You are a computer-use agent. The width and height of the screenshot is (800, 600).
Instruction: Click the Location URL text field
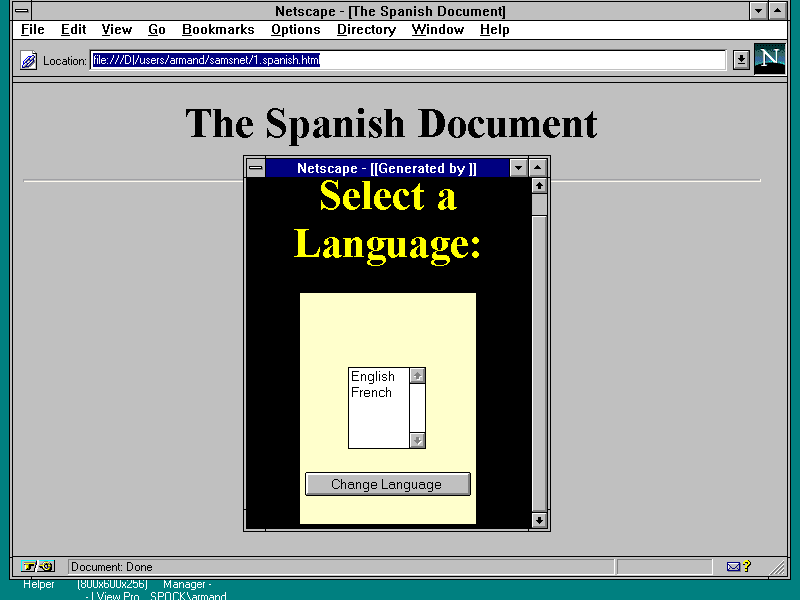[x=407, y=60]
